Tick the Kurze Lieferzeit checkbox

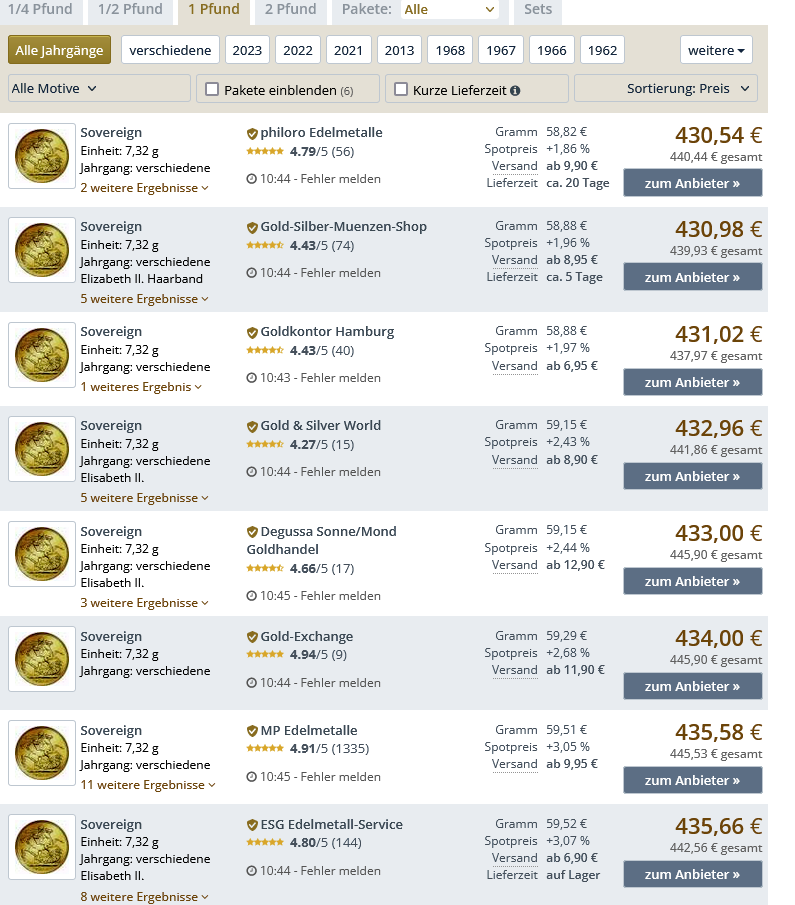(x=401, y=89)
